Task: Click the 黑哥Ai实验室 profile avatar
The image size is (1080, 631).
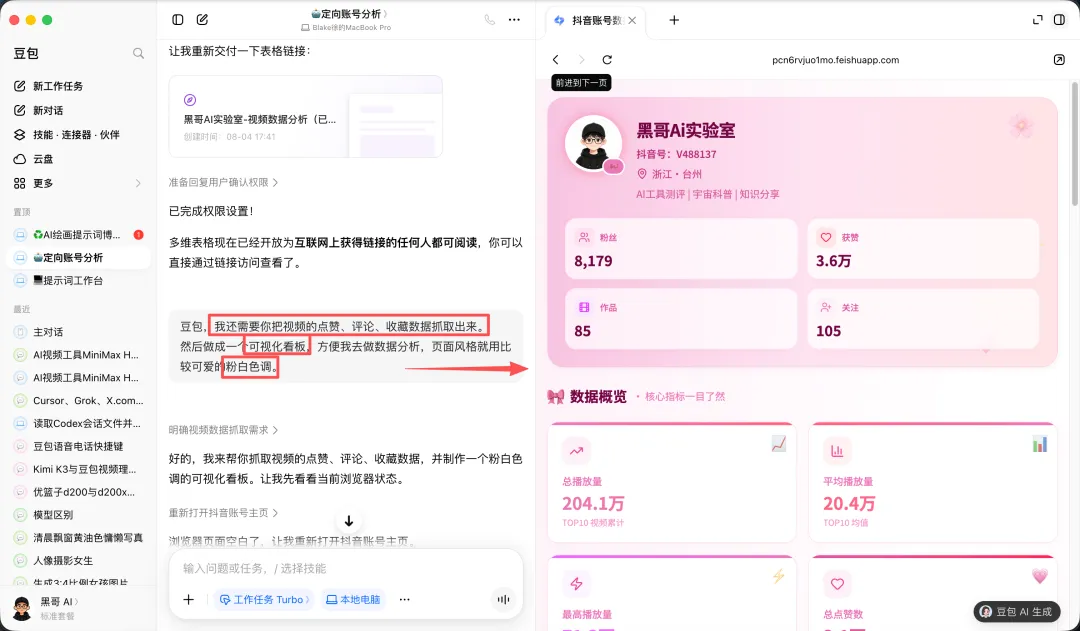Action: (x=593, y=143)
